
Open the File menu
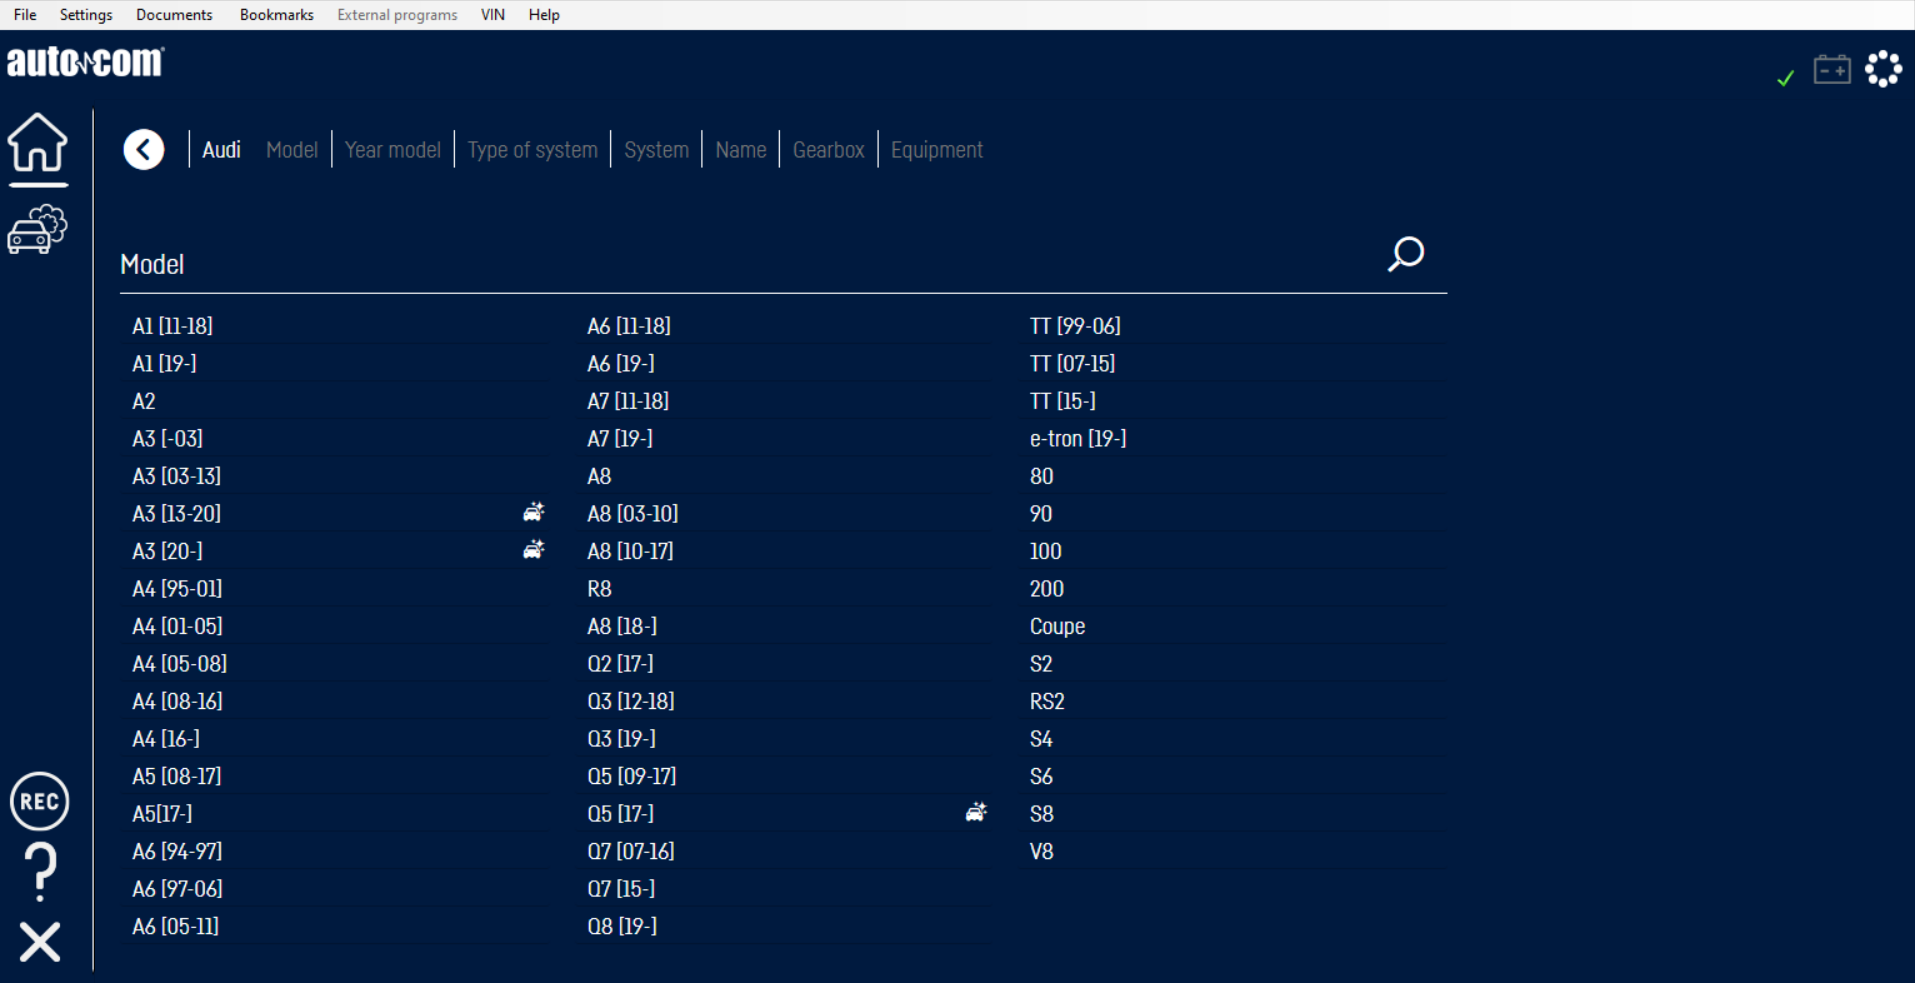click(25, 15)
